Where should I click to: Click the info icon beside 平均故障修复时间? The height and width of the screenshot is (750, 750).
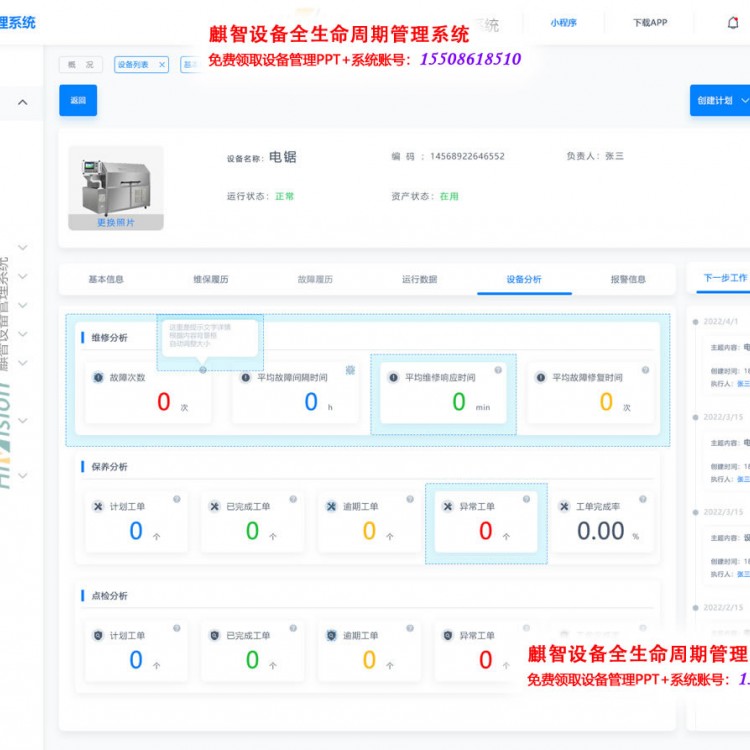(x=540, y=377)
